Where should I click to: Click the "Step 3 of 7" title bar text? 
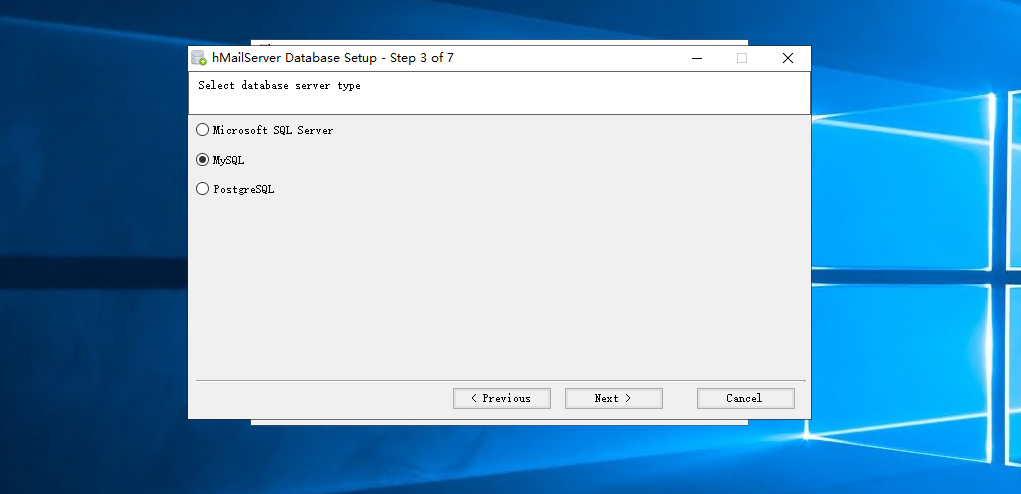421,58
